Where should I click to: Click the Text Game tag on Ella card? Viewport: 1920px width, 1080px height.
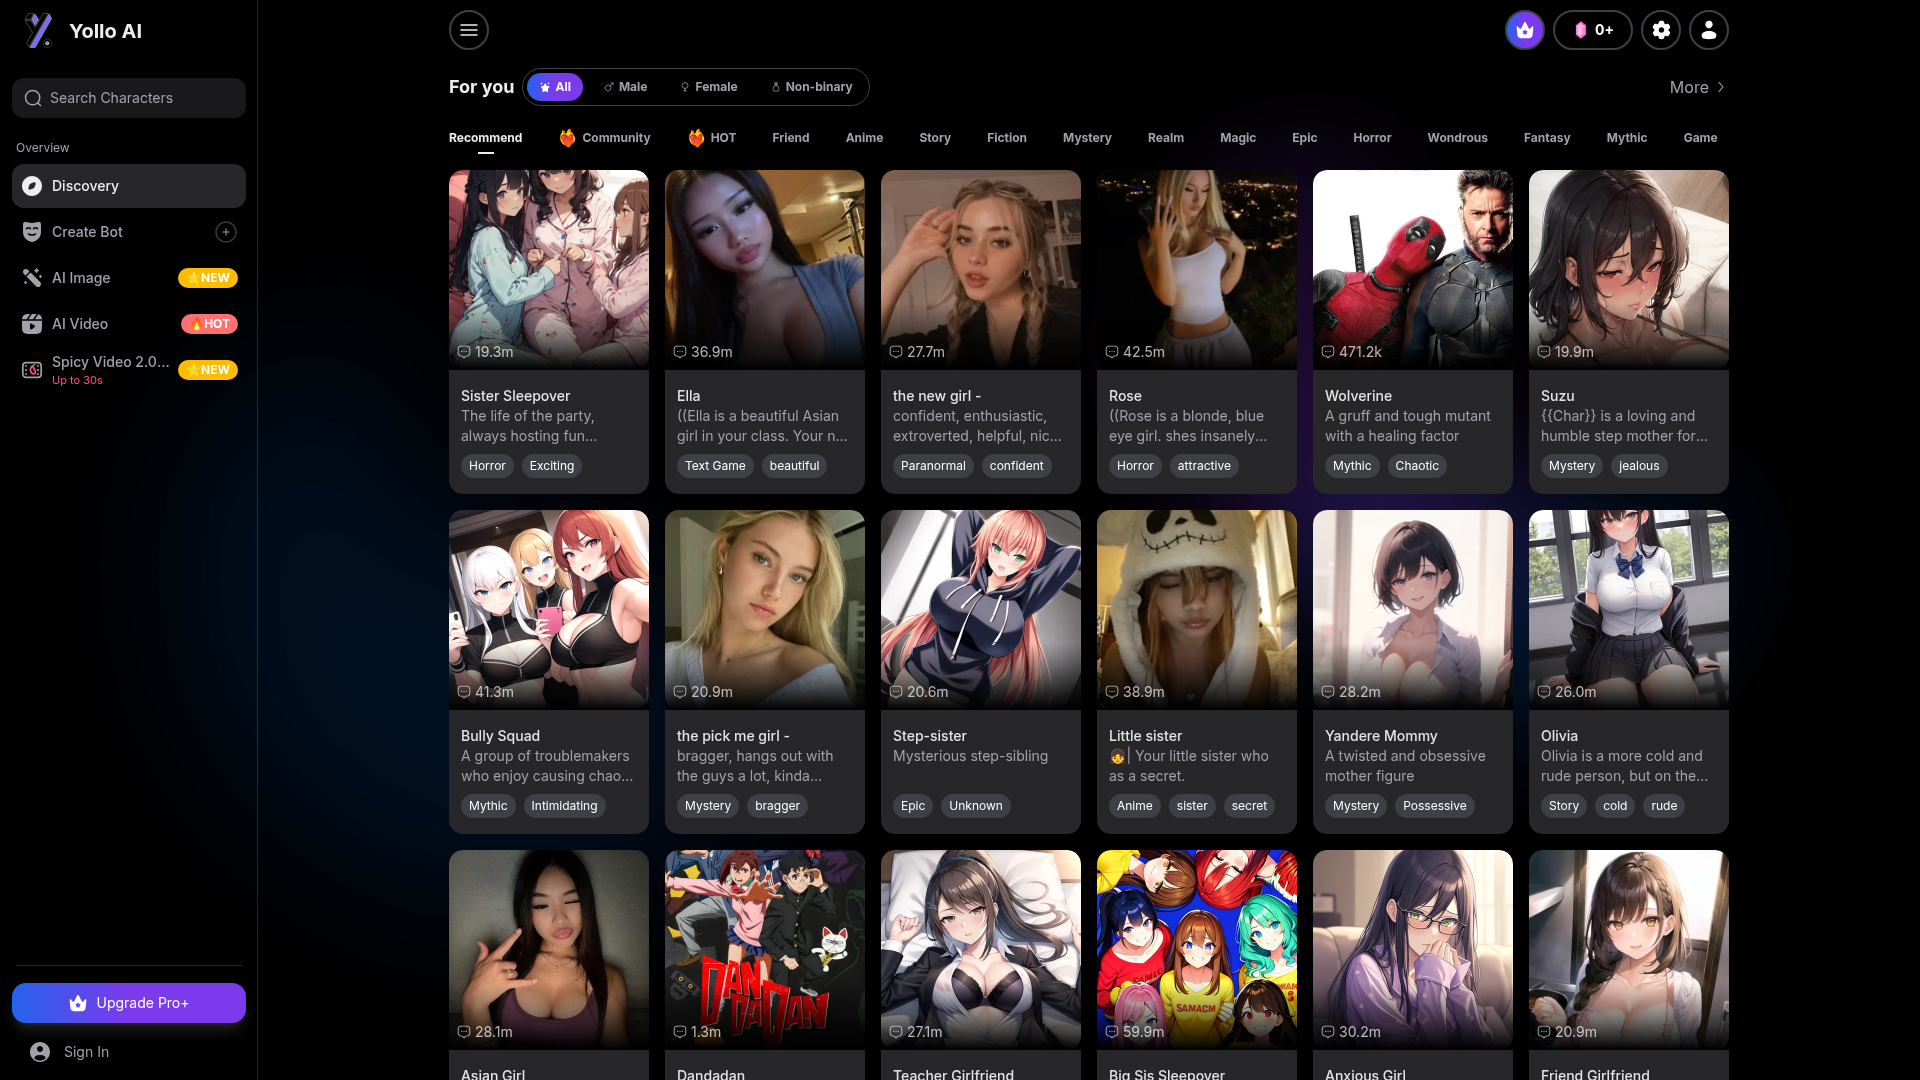pyautogui.click(x=715, y=466)
